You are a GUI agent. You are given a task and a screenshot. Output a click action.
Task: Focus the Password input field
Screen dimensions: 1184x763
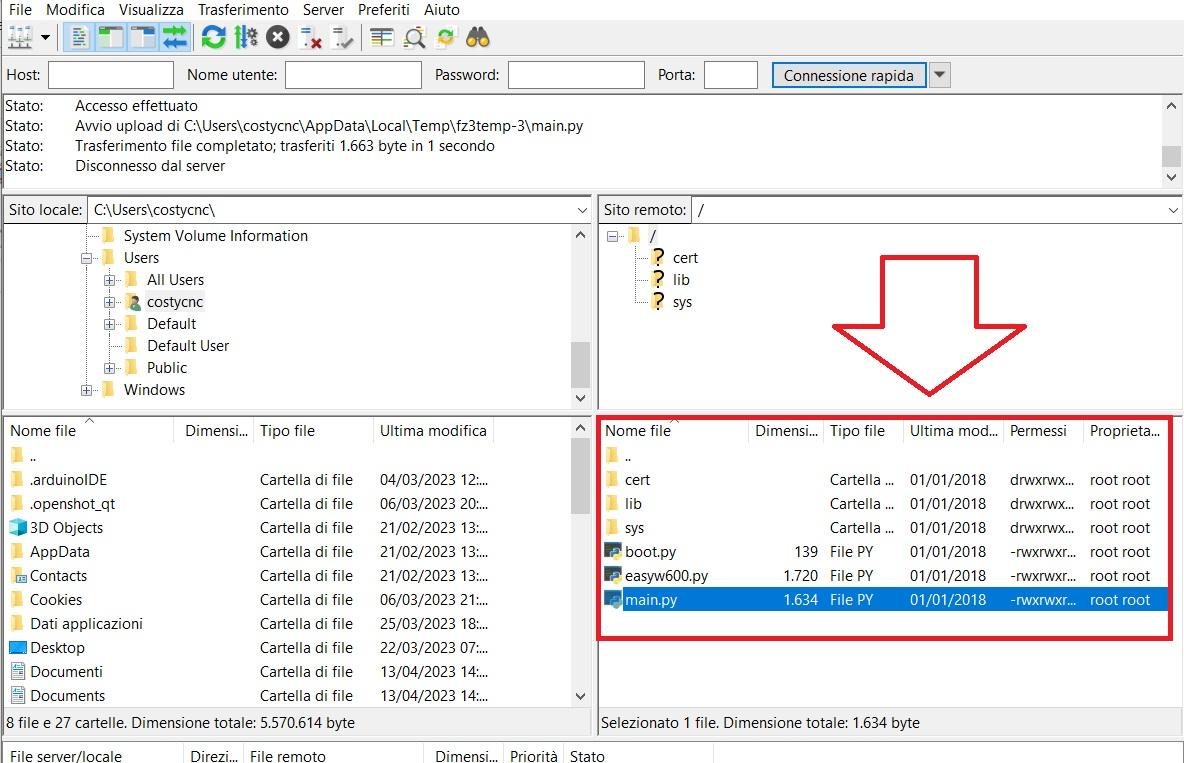point(576,75)
